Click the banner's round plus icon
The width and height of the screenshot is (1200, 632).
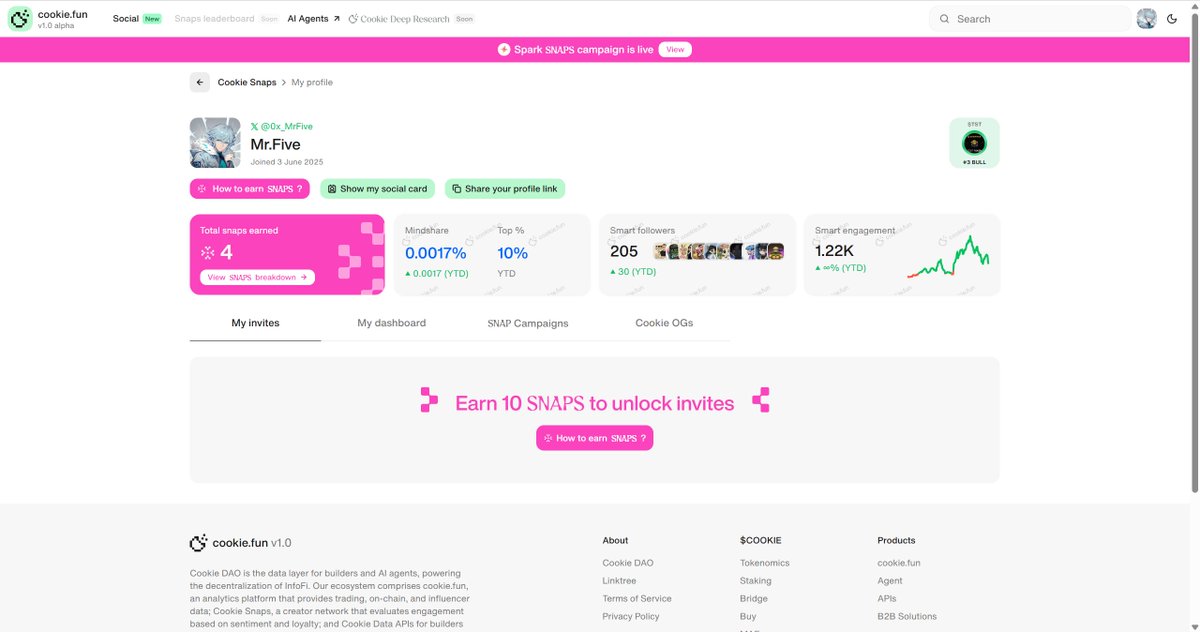point(504,49)
